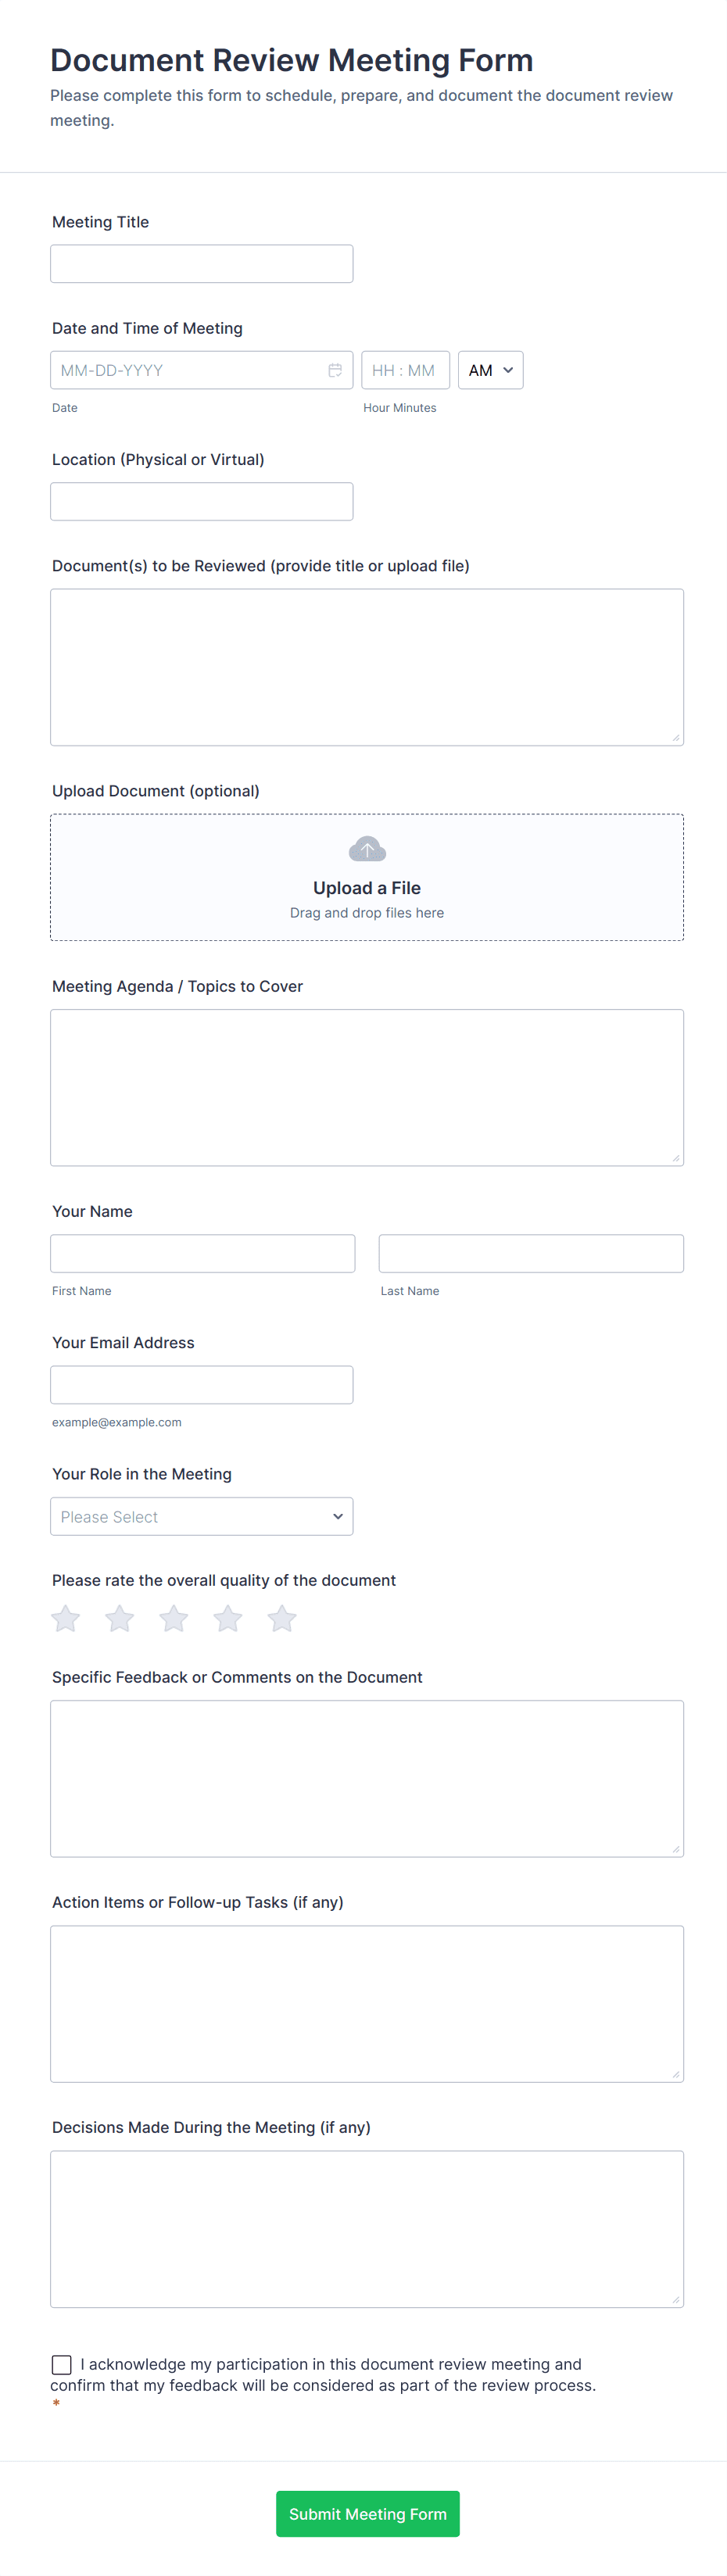The height and width of the screenshot is (2576, 727).
Task: Focus the Meeting Title field
Action: [x=201, y=264]
